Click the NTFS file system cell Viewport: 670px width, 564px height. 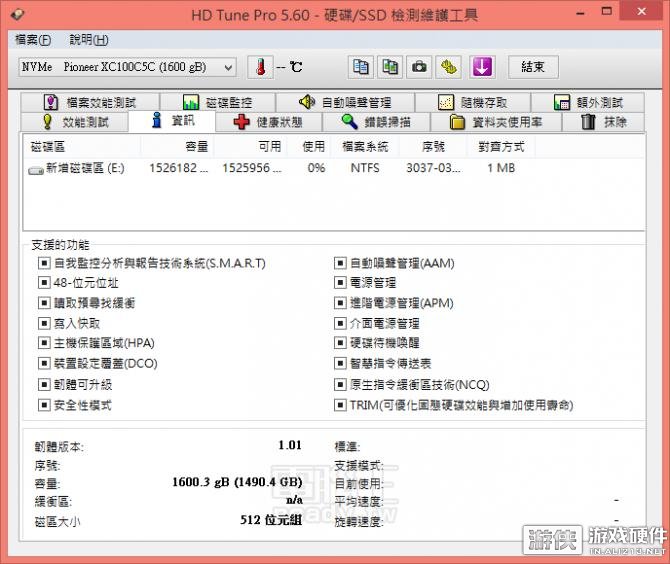tap(365, 168)
